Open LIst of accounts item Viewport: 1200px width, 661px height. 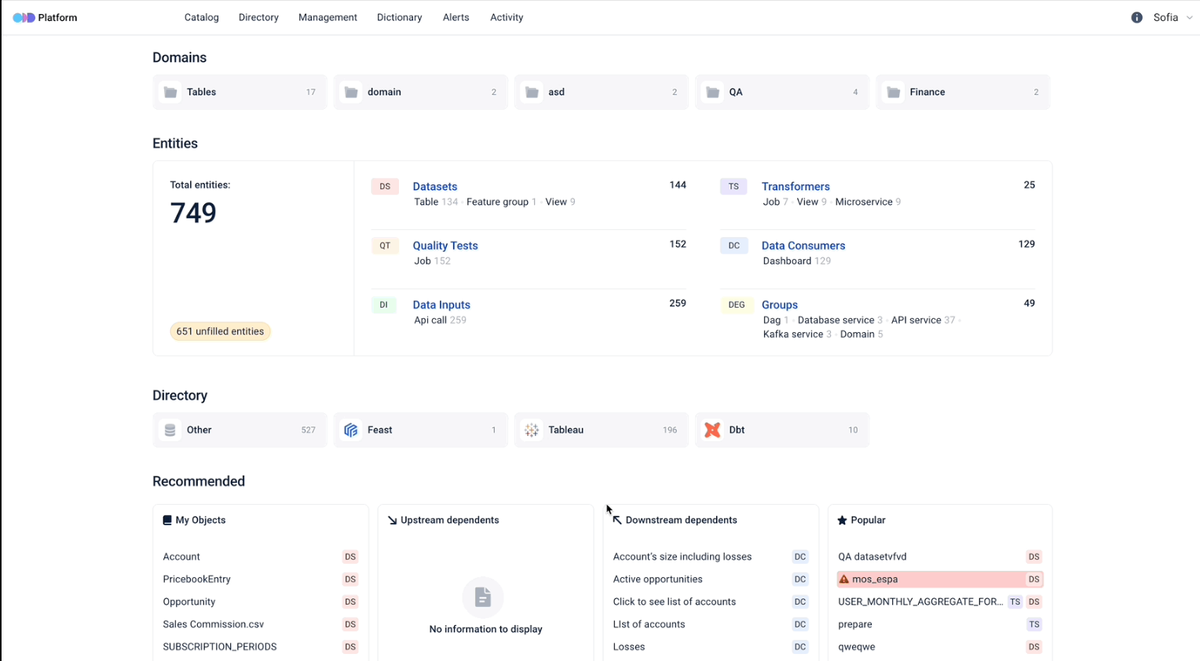[649, 624]
